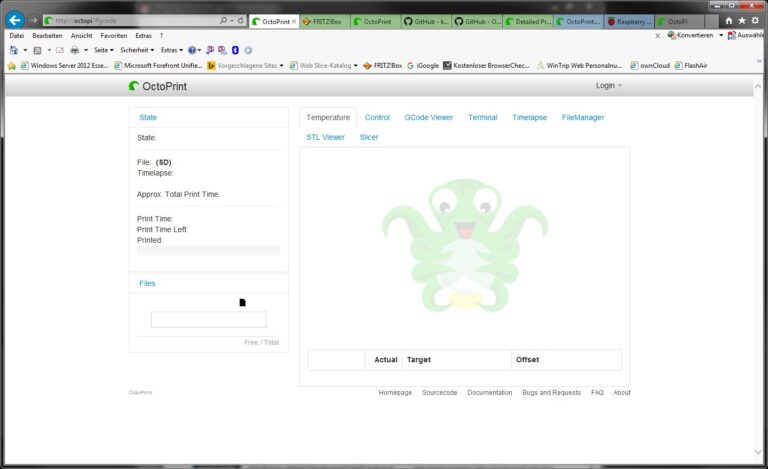Refresh the page with reload icon
768x469 pixels.
pyautogui.click(x=240, y=21)
